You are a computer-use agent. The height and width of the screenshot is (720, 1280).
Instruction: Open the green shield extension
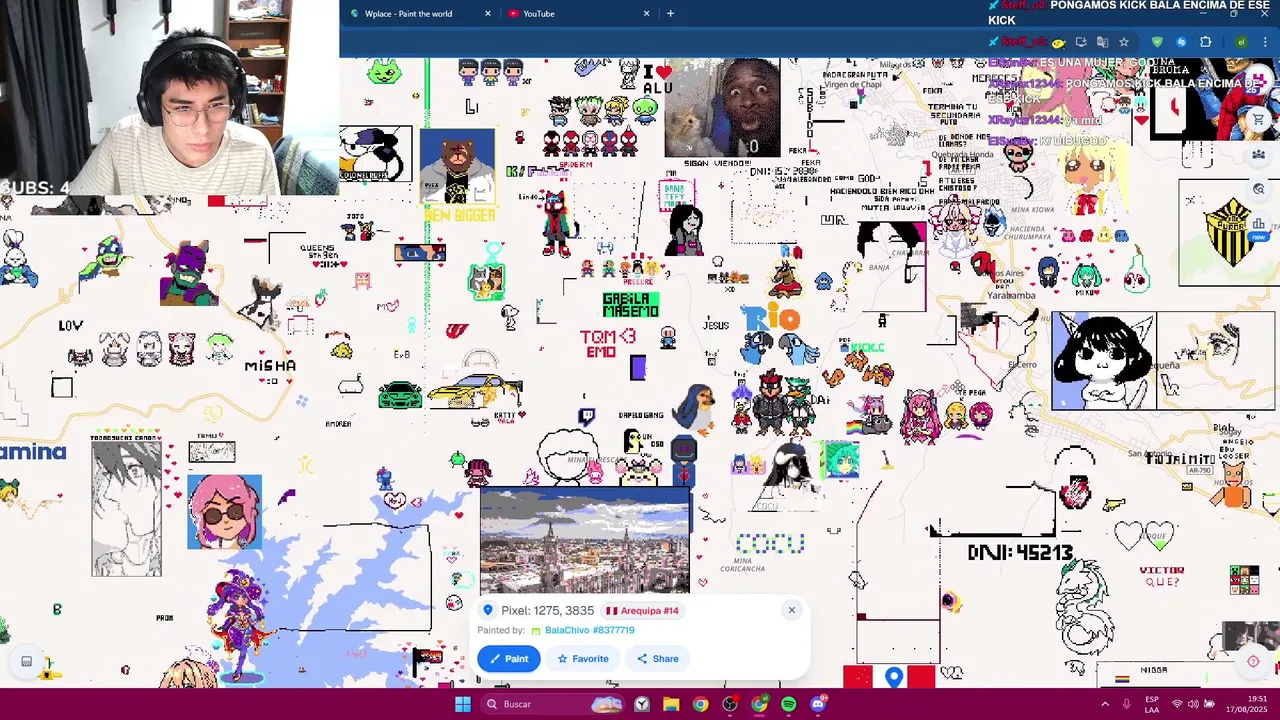[x=1157, y=42]
